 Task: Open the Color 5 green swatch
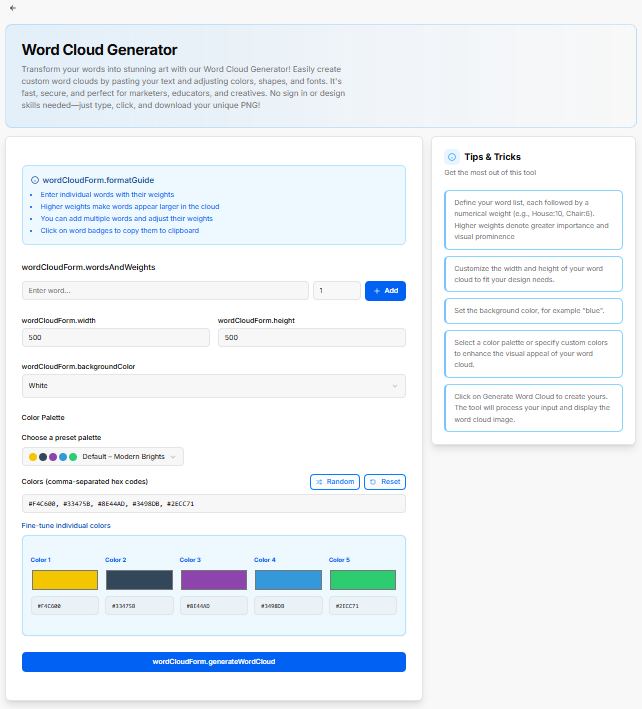click(363, 580)
